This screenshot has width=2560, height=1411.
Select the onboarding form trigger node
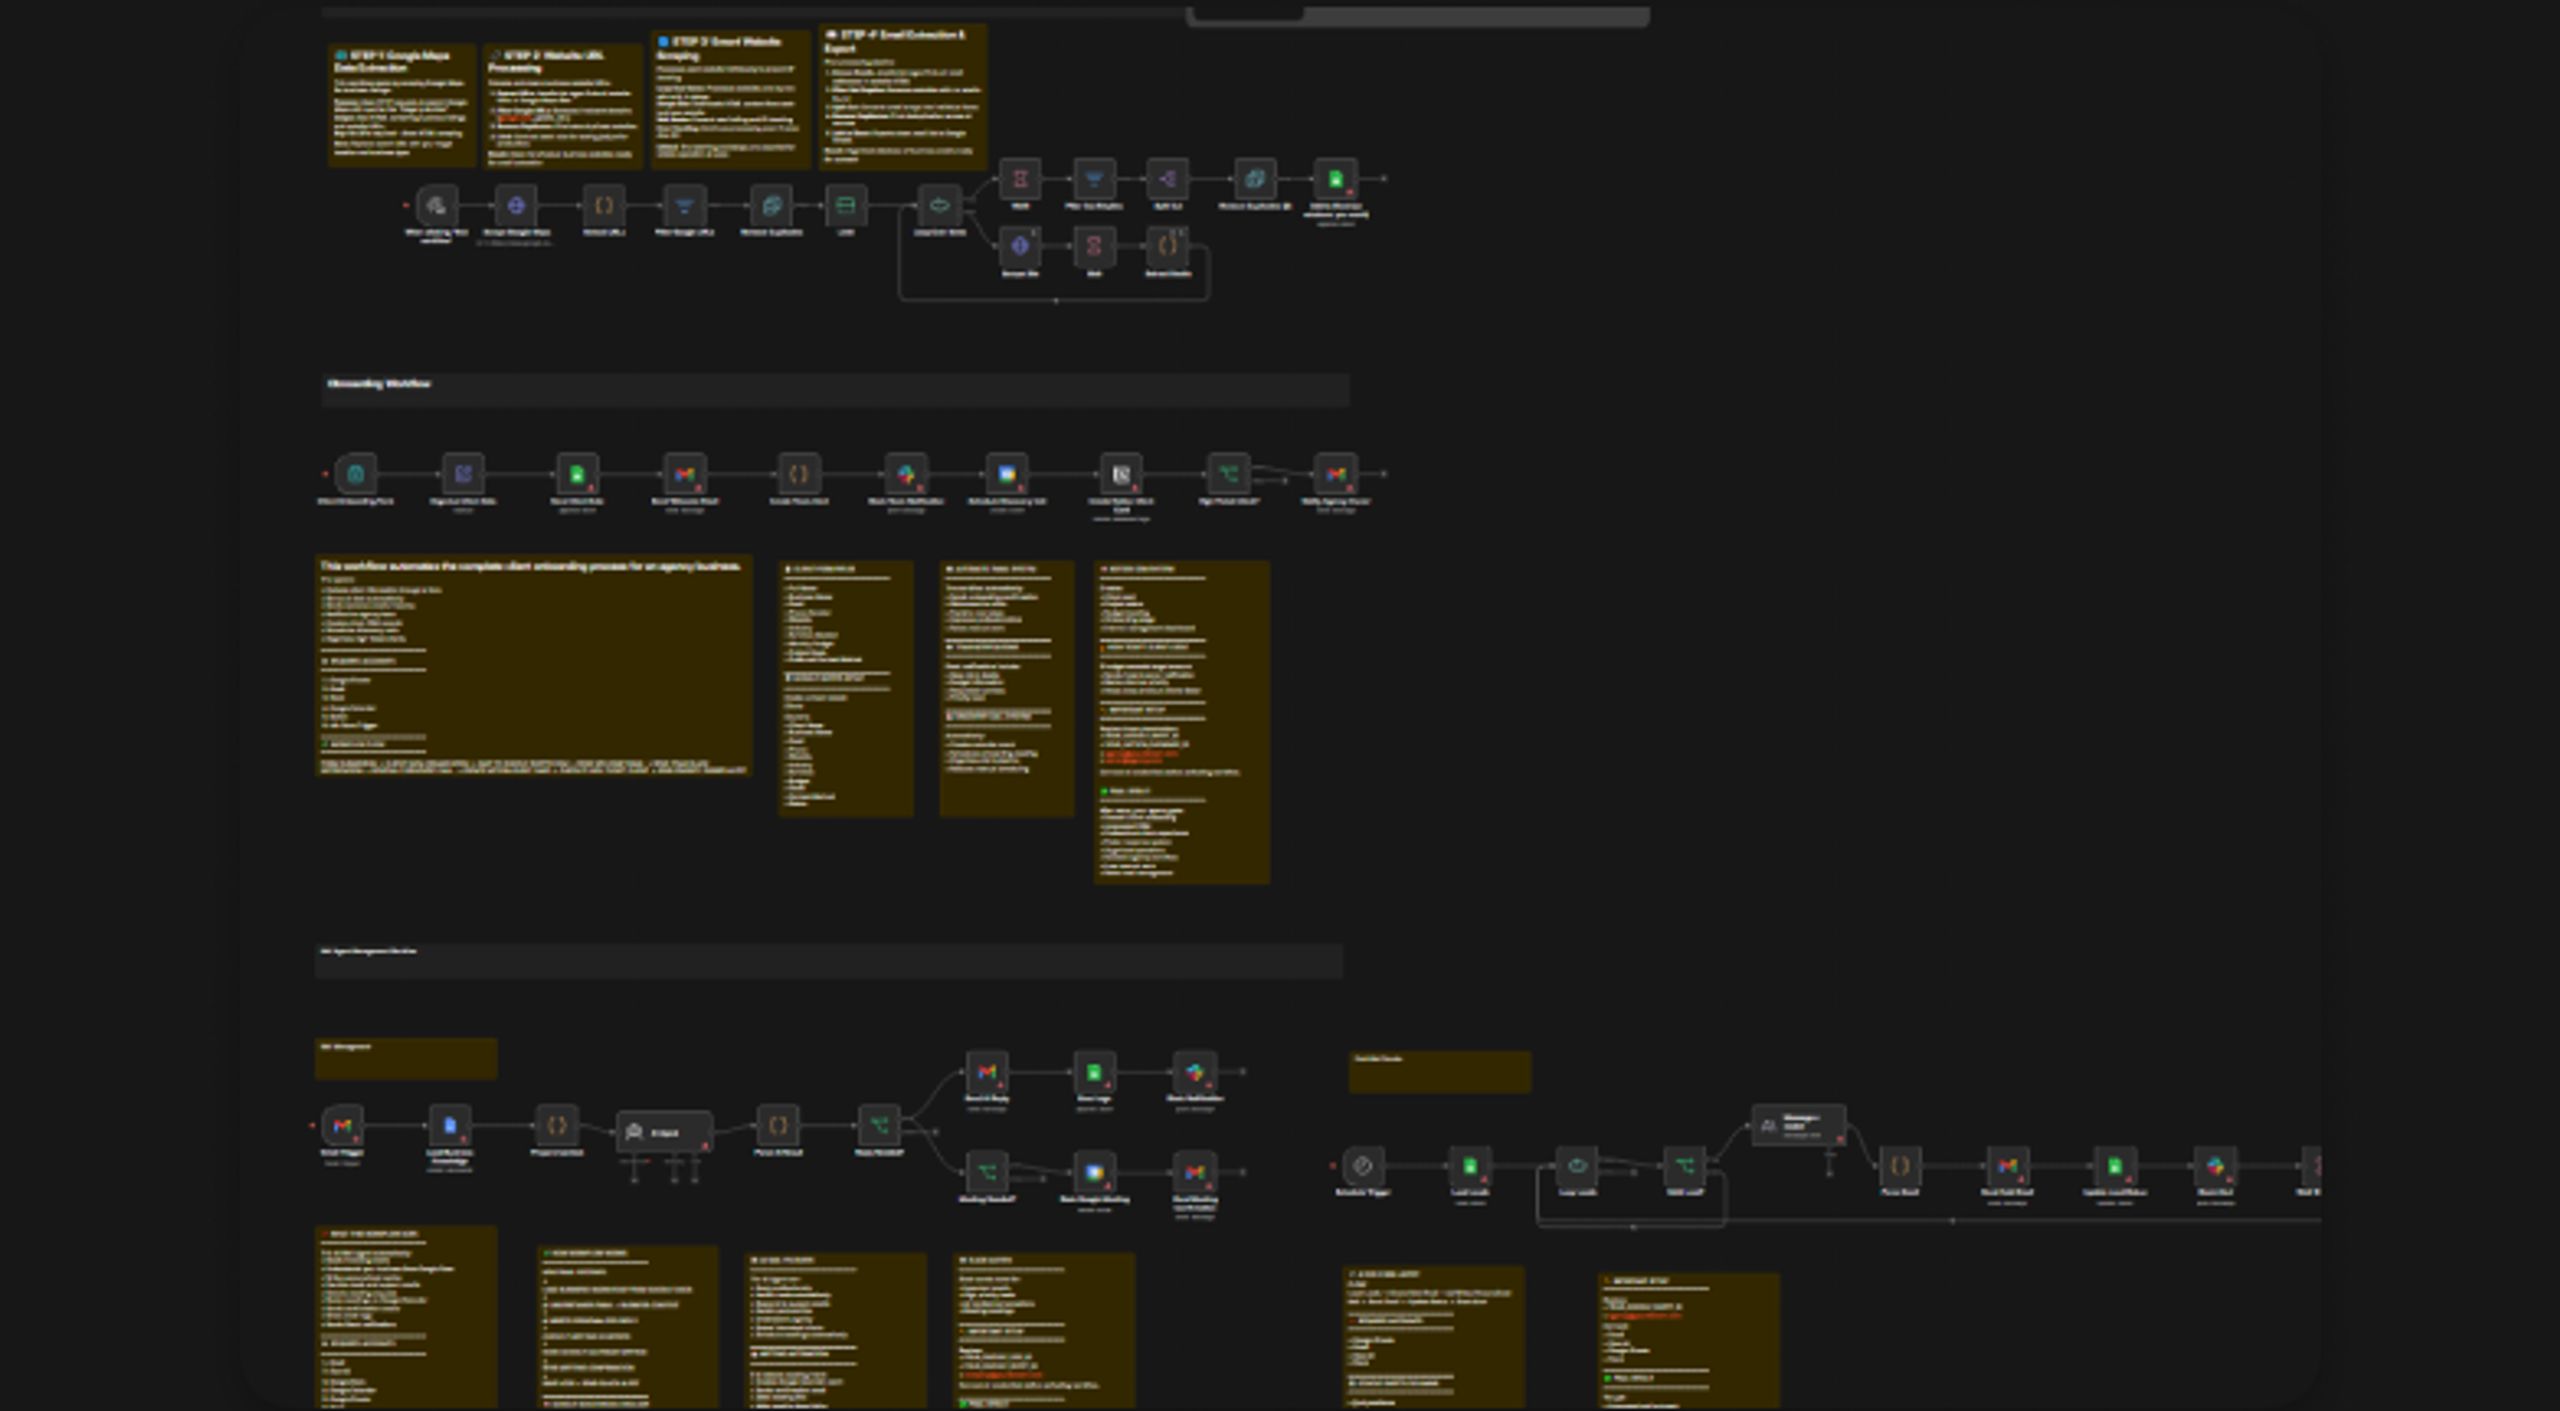tap(355, 474)
